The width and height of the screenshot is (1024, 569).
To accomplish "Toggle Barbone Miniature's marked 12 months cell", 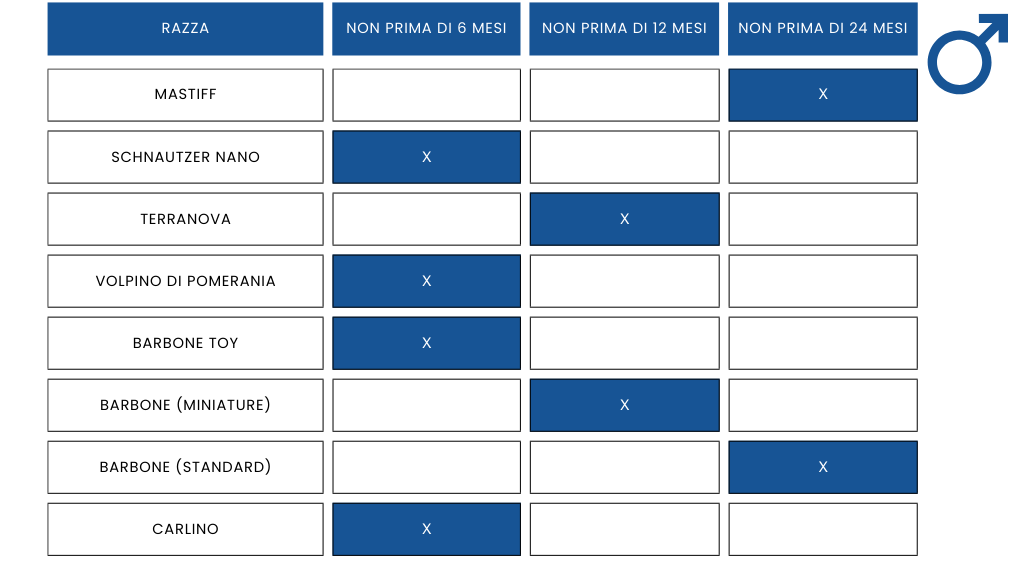I will tap(624, 405).
